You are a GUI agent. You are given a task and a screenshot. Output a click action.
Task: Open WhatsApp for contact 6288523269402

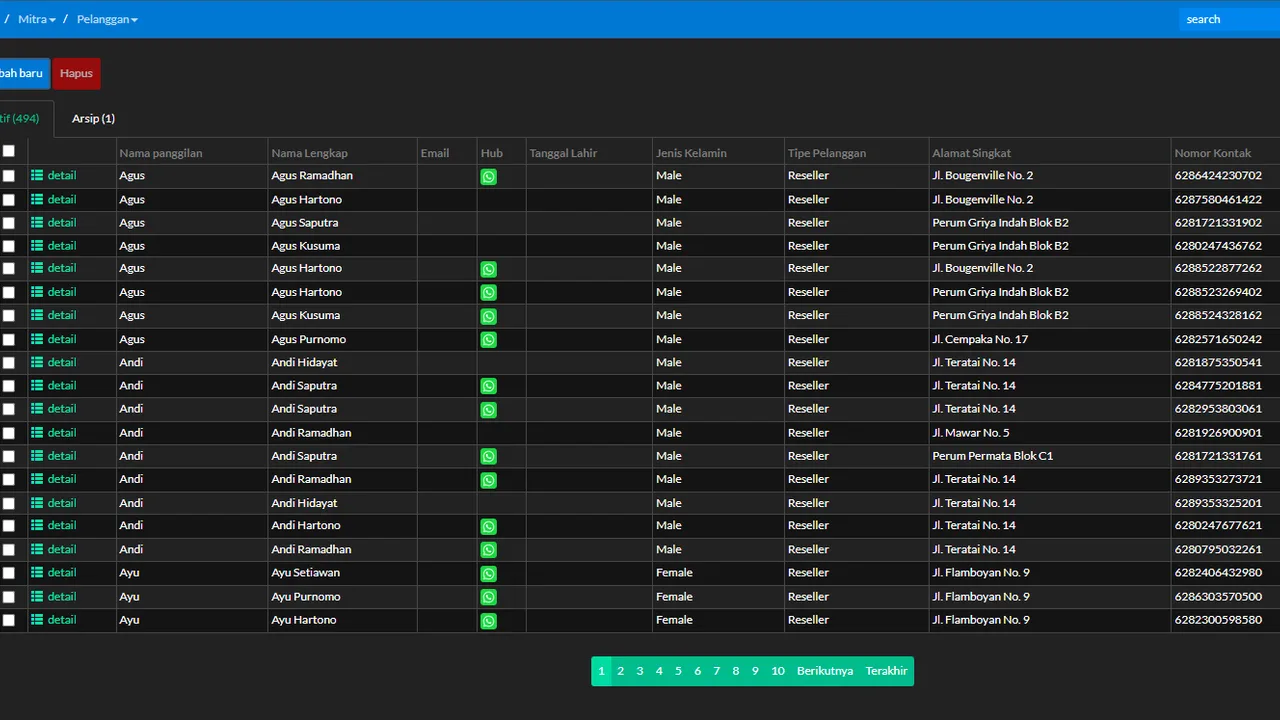488,293
